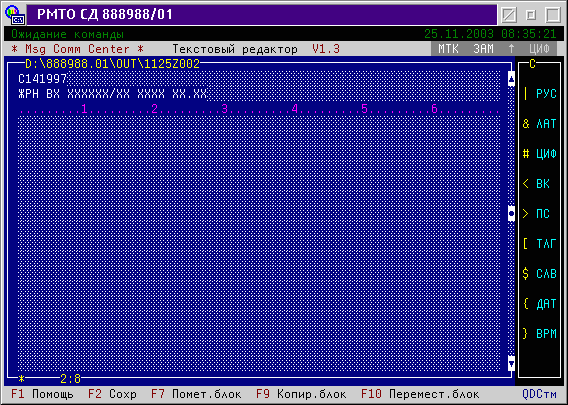Copy block with F9 Копир.блок

click(x=301, y=394)
